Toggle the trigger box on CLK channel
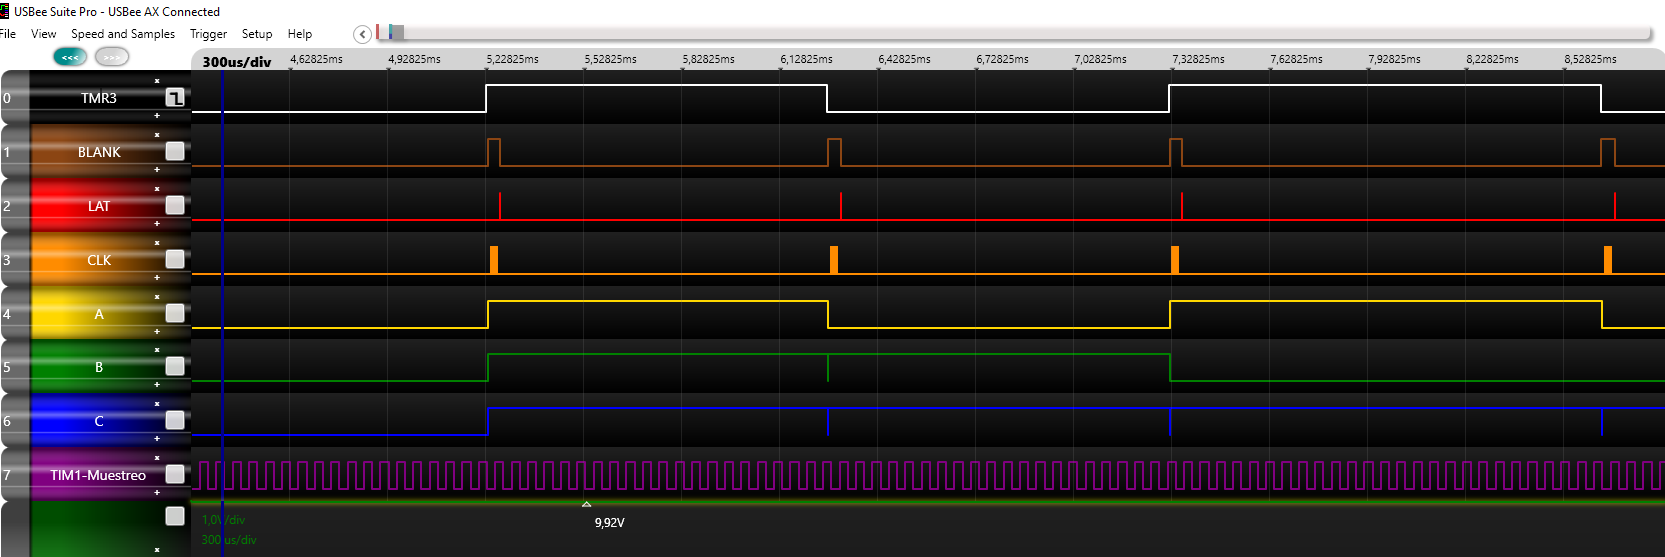Image resolution: width=1665 pixels, height=557 pixels. click(175, 259)
